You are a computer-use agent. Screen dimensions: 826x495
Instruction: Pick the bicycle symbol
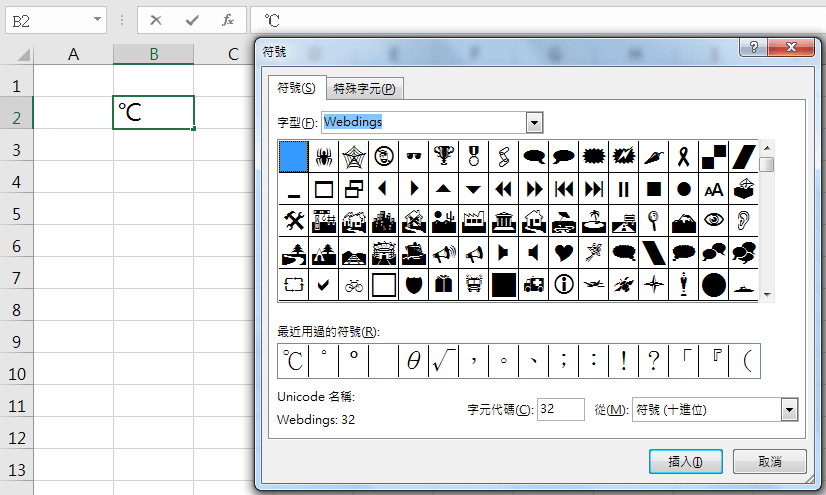pyautogui.click(x=354, y=285)
